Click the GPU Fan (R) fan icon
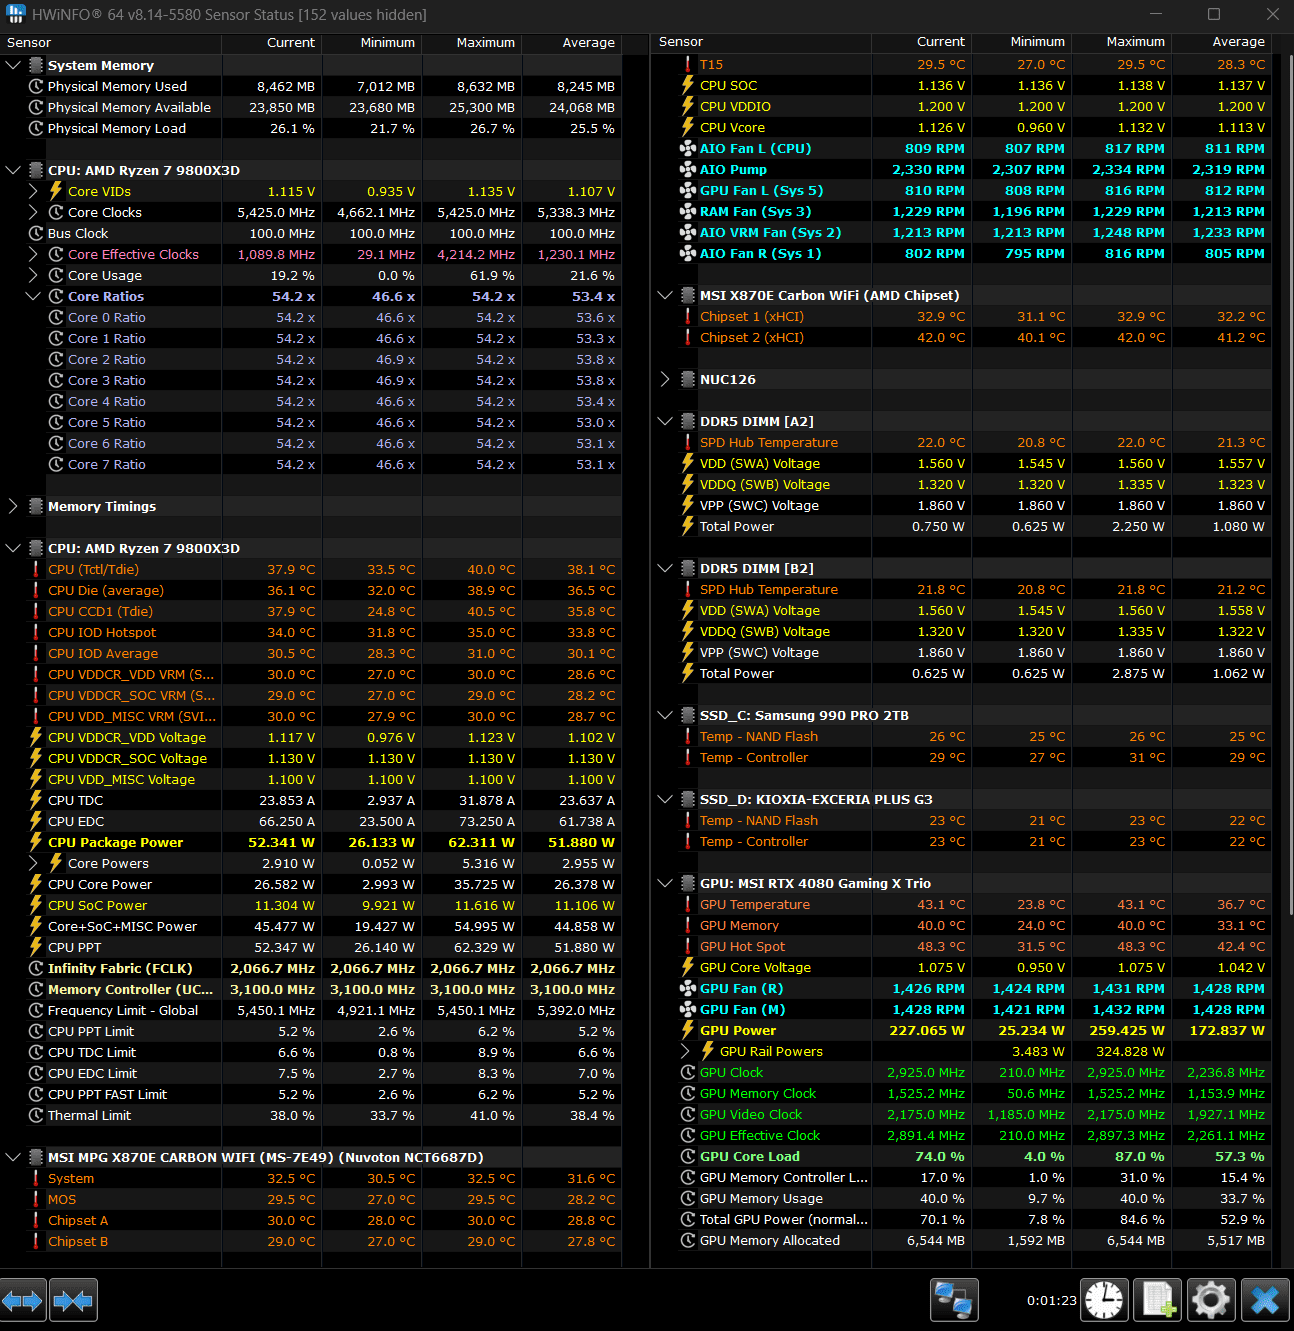Screen dimensions: 1294x1331 pos(688,988)
